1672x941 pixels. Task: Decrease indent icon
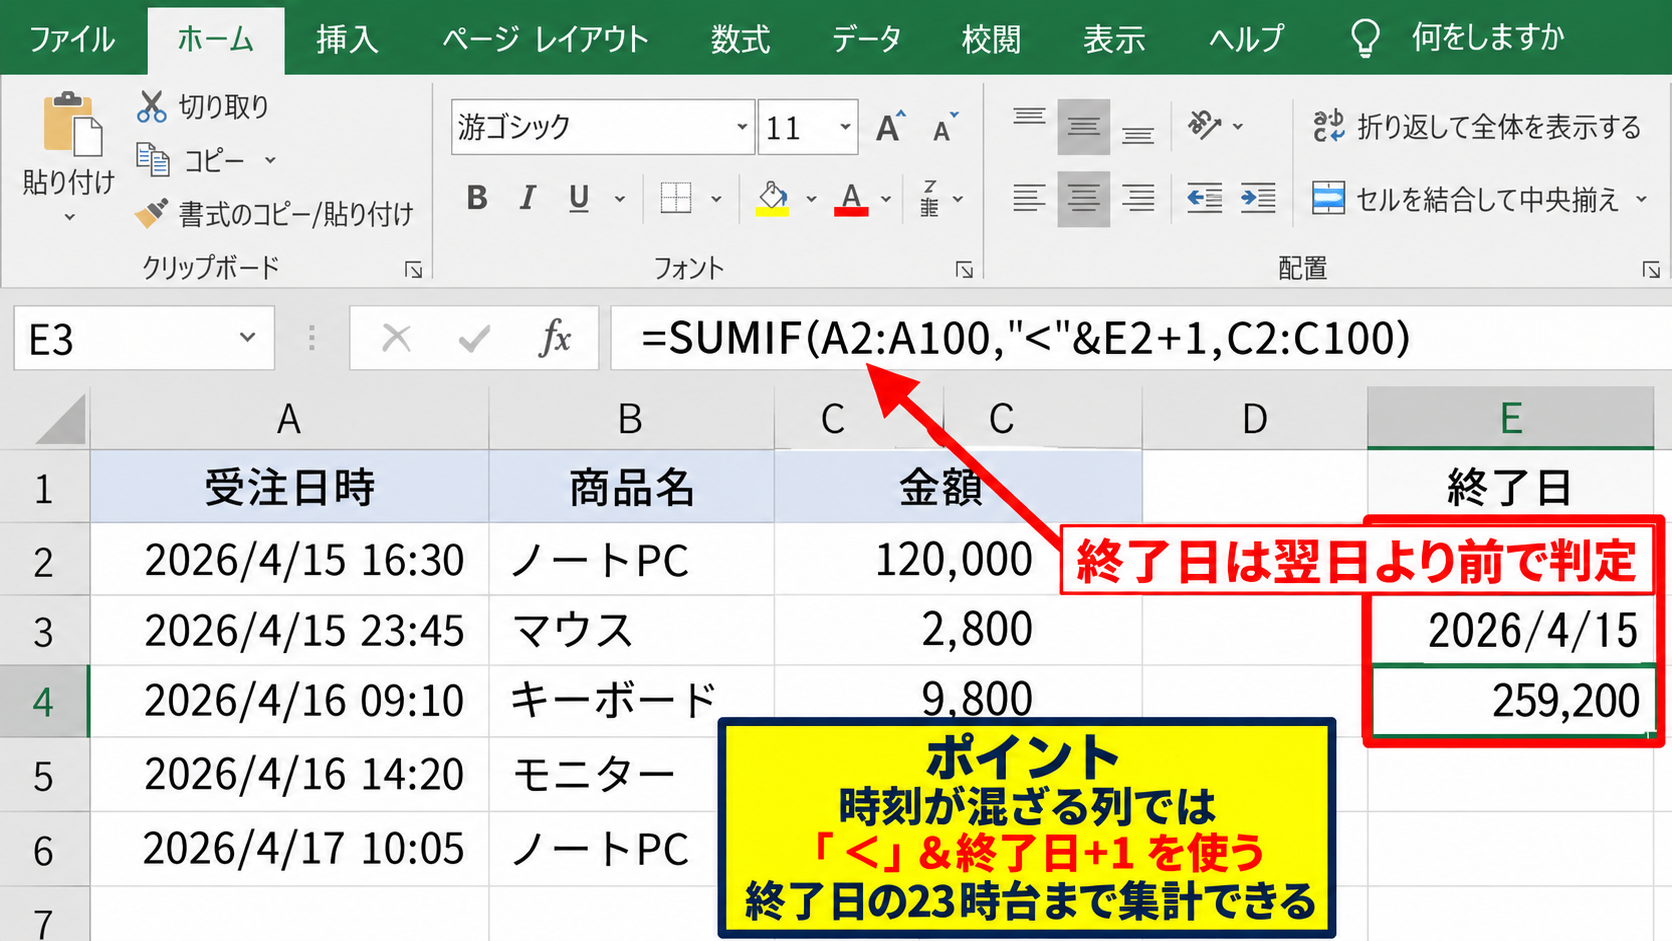coord(1204,198)
